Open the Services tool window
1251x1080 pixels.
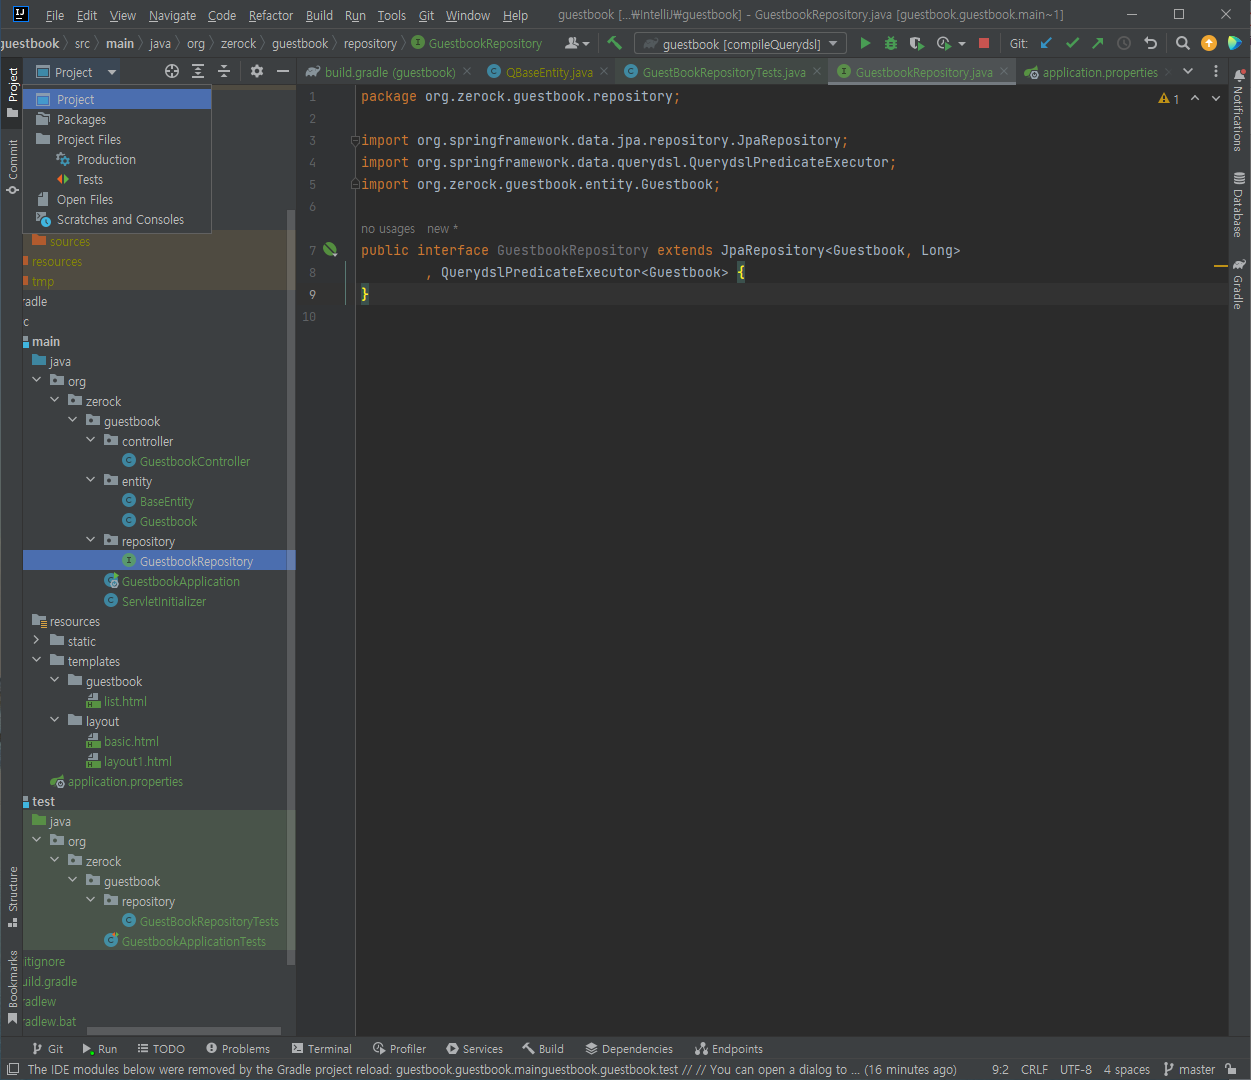pyautogui.click(x=474, y=1049)
